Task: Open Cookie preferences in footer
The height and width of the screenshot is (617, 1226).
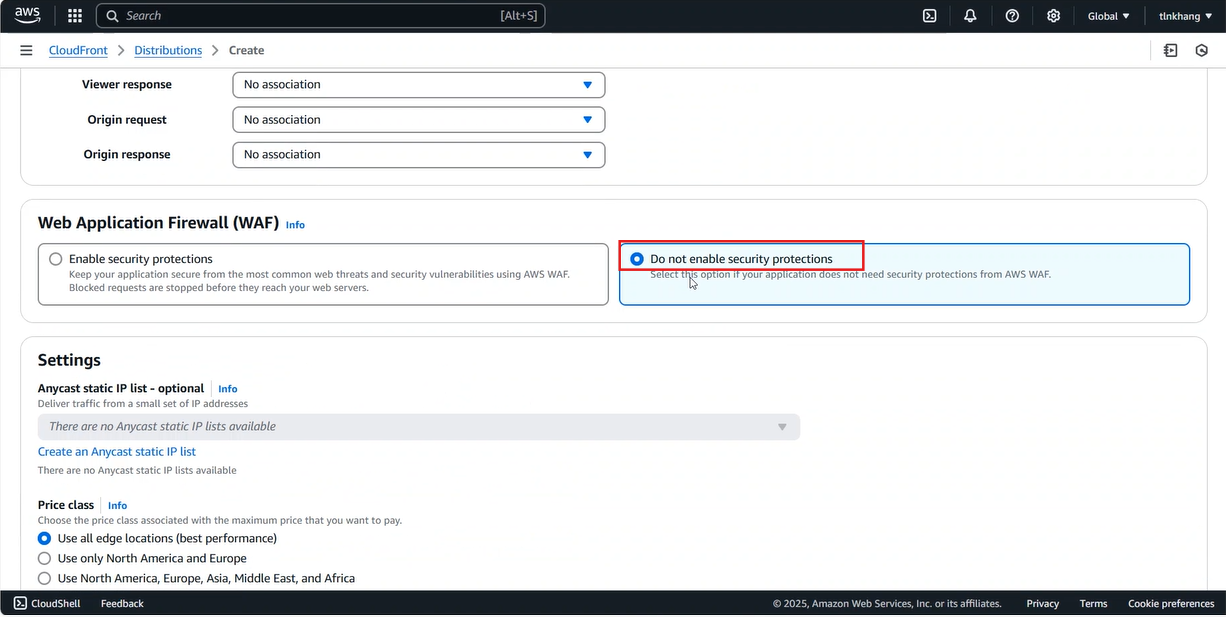Action: [1171, 603]
